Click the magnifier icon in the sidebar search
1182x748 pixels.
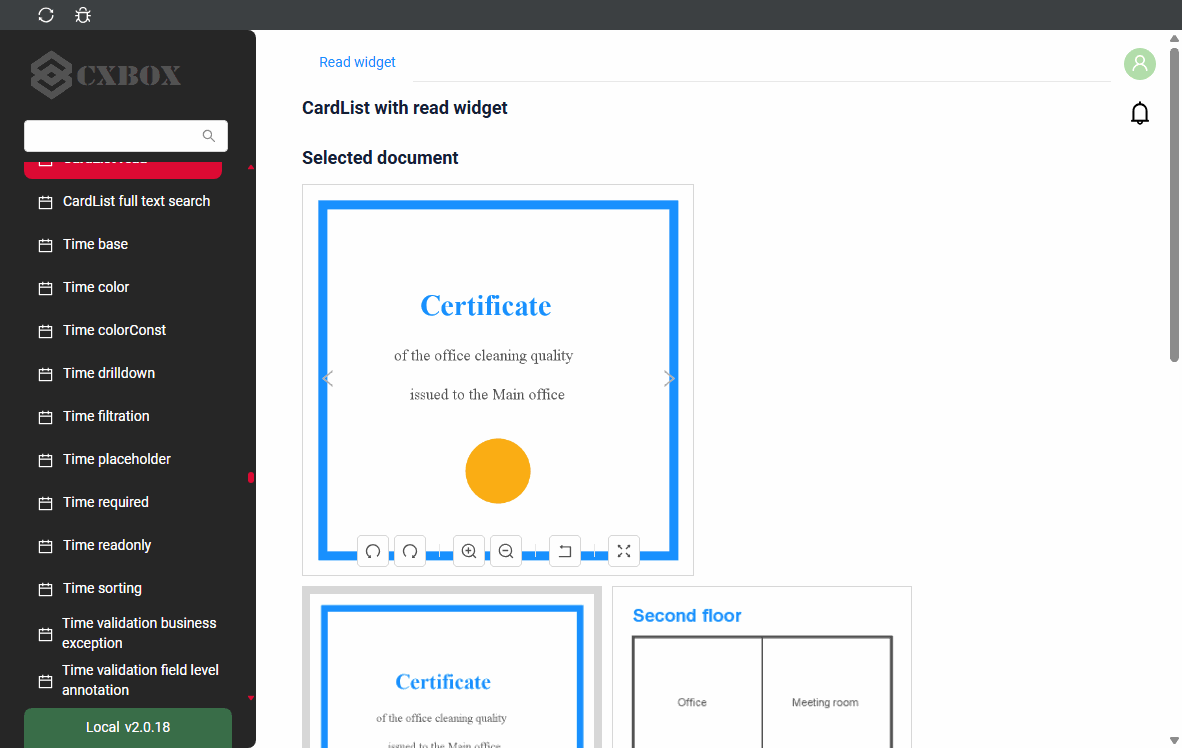click(x=209, y=136)
